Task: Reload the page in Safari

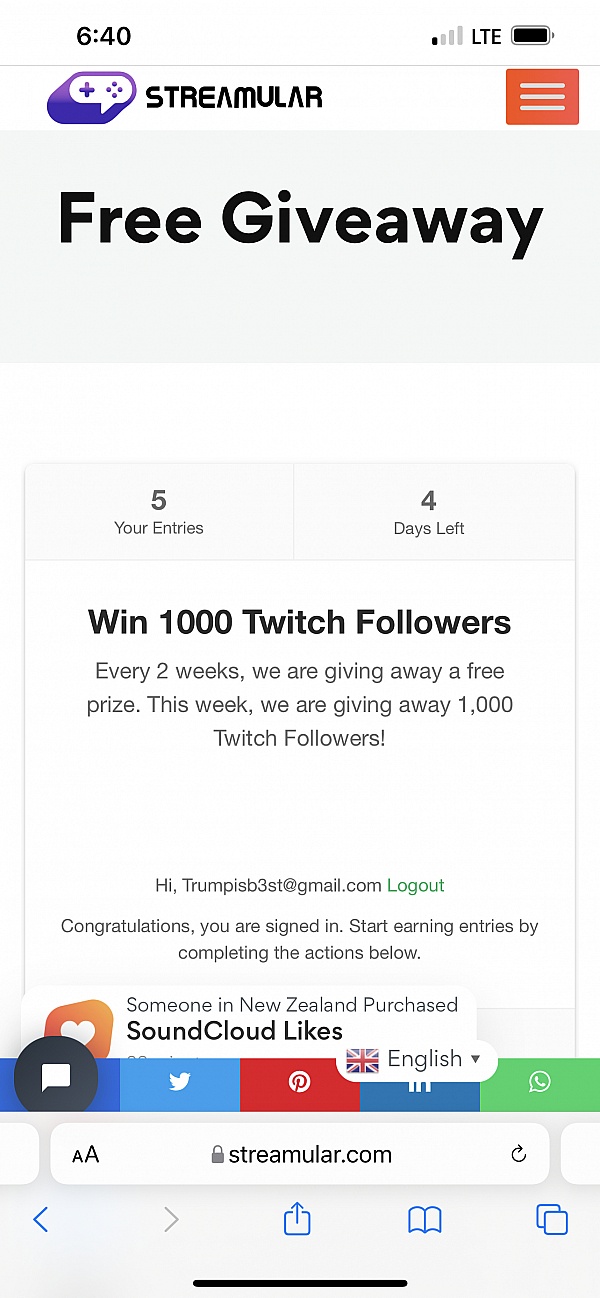Action: (518, 1155)
